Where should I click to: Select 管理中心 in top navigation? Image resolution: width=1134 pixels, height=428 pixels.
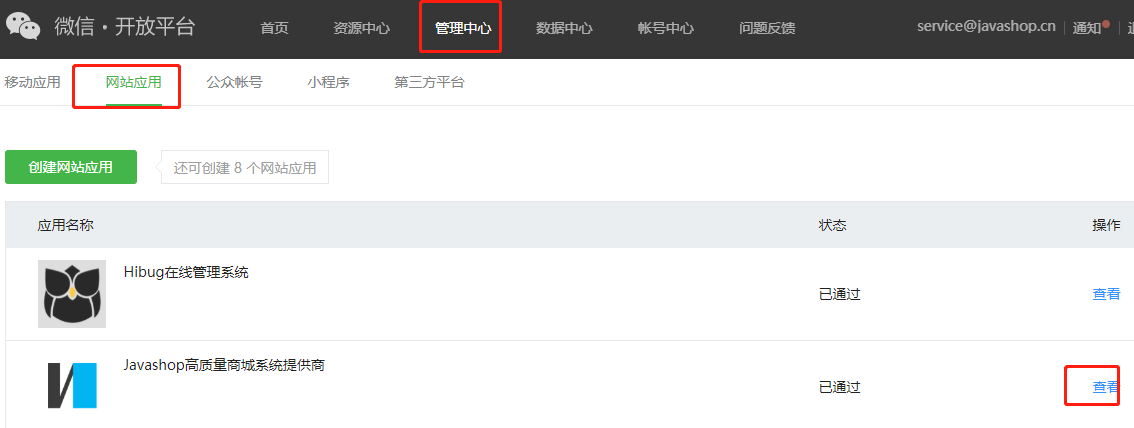coord(463,28)
